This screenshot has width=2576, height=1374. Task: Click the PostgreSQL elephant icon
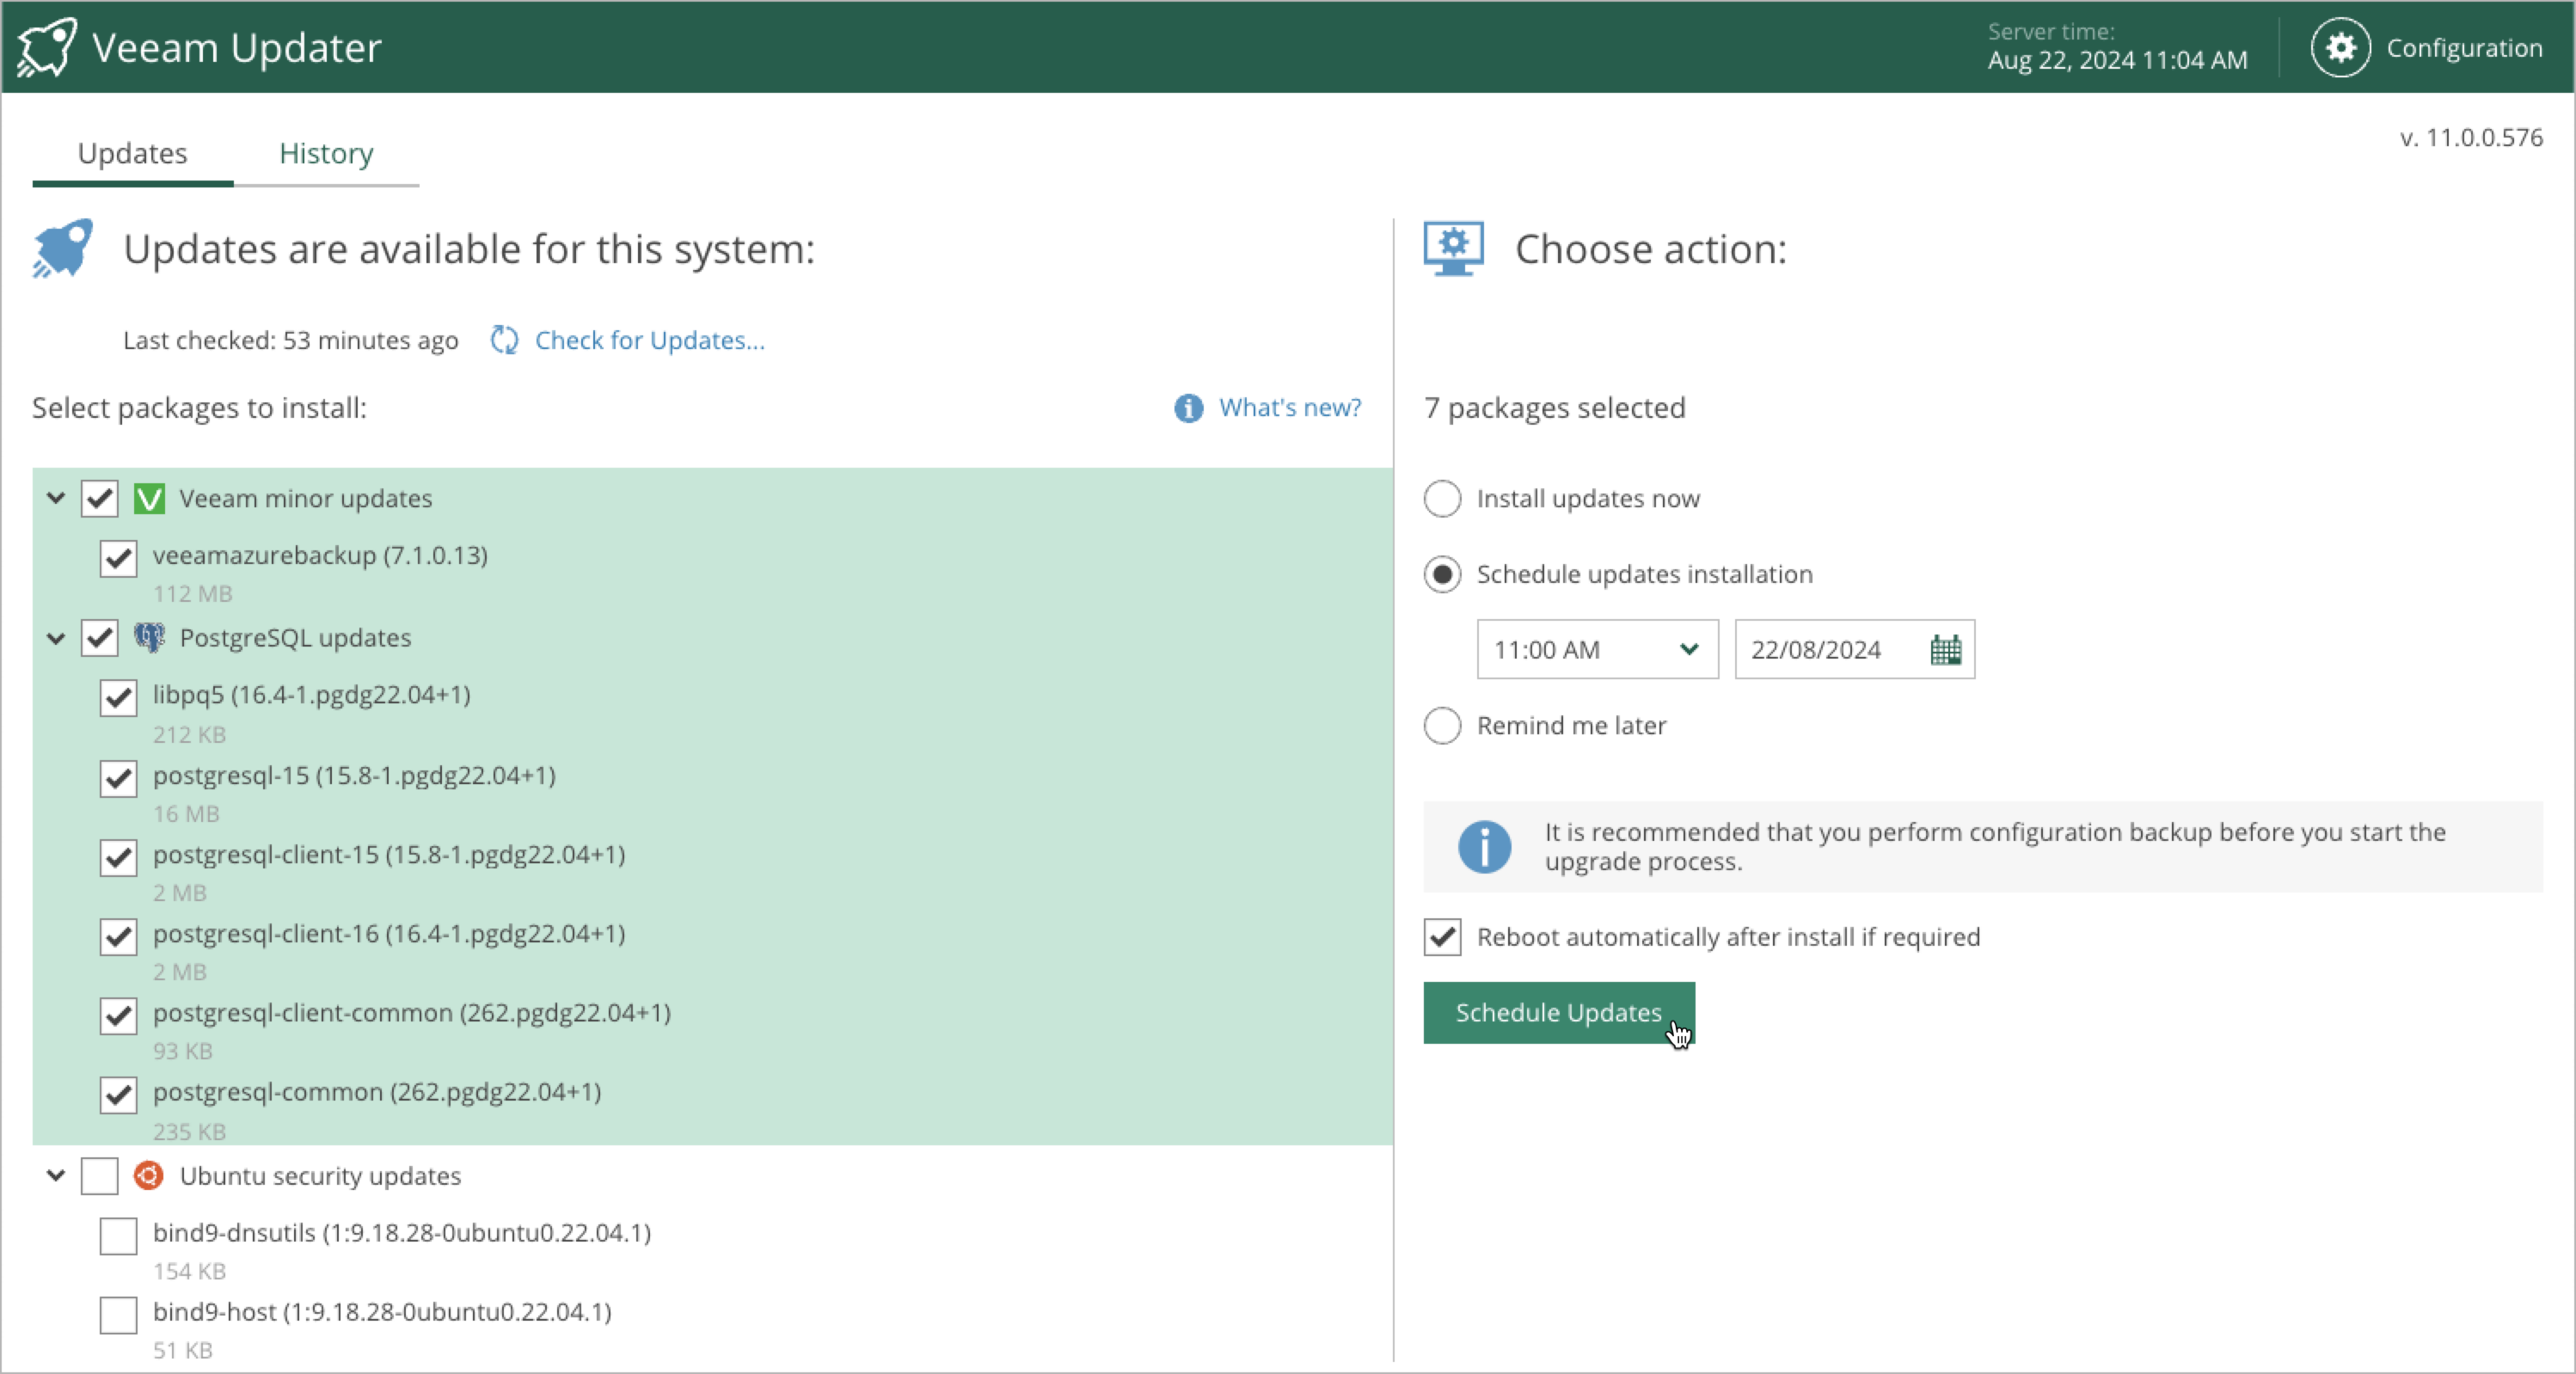pyautogui.click(x=149, y=638)
